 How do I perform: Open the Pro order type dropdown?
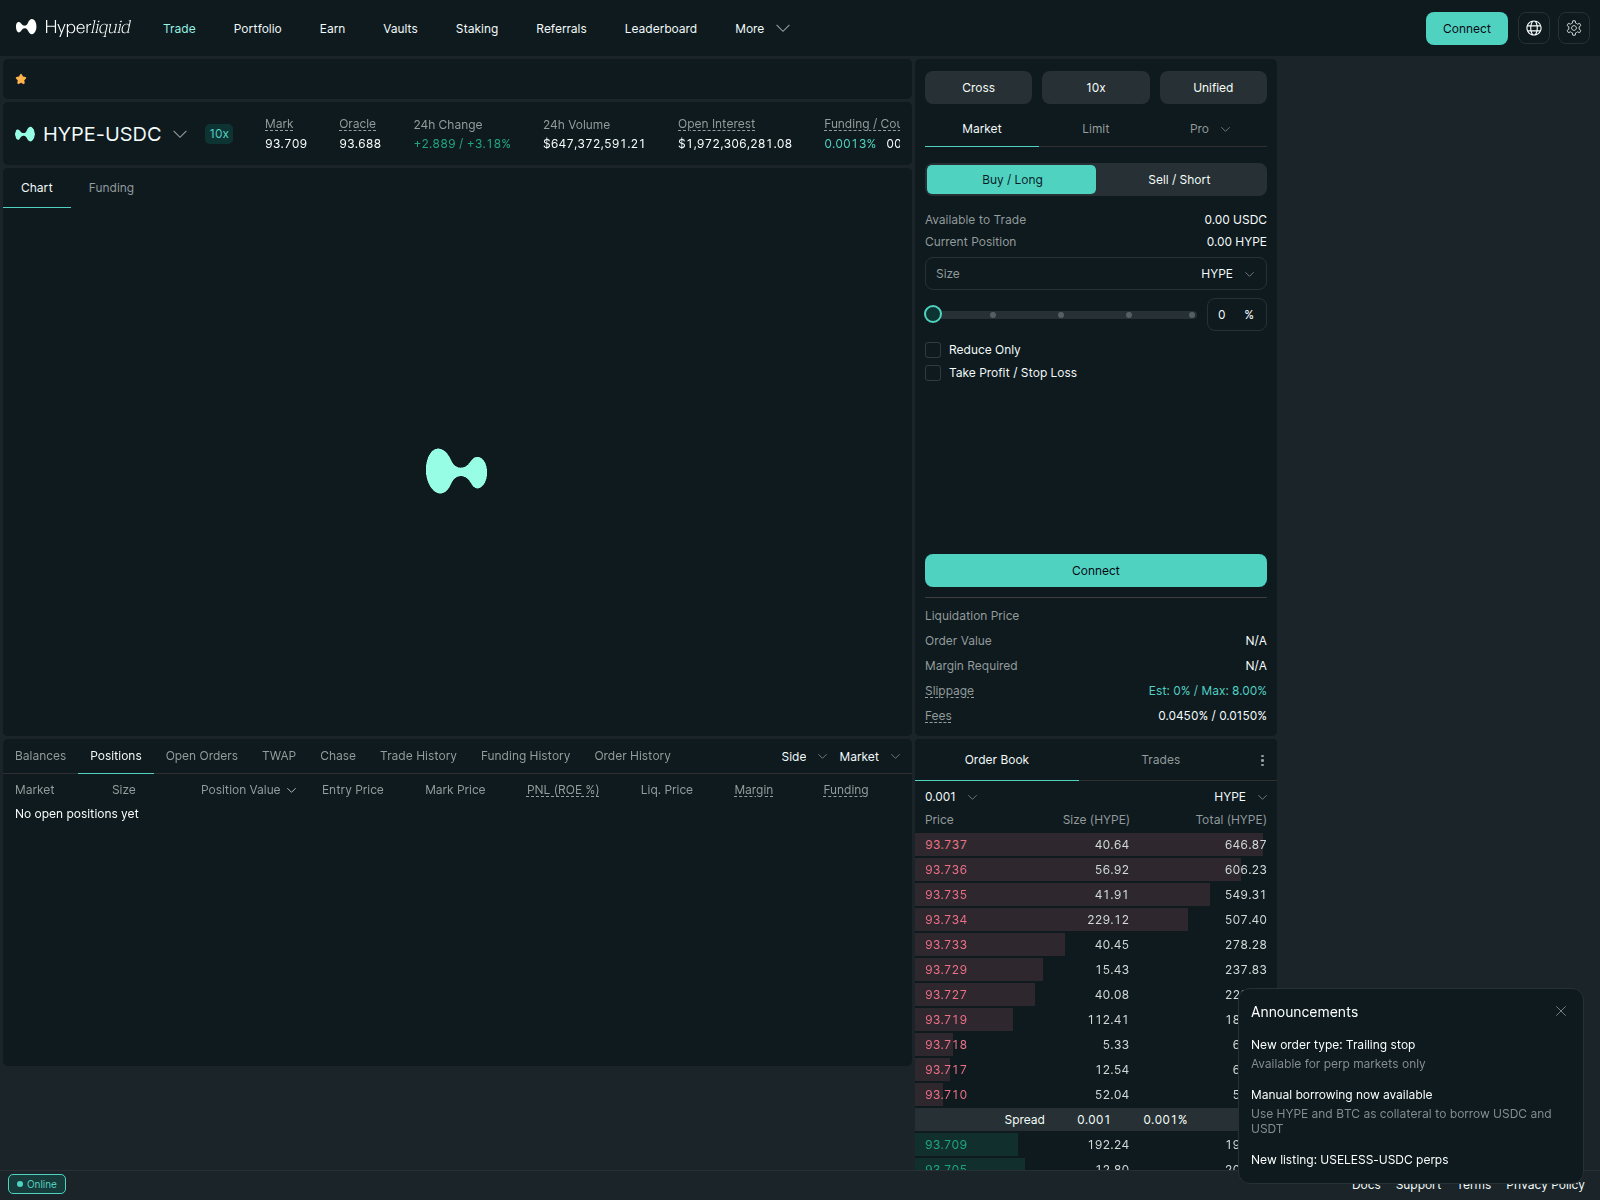[x=1210, y=129]
